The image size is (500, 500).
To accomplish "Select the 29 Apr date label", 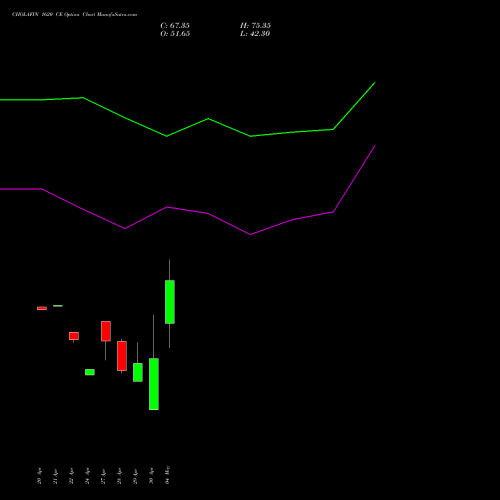I will [x=136, y=476].
